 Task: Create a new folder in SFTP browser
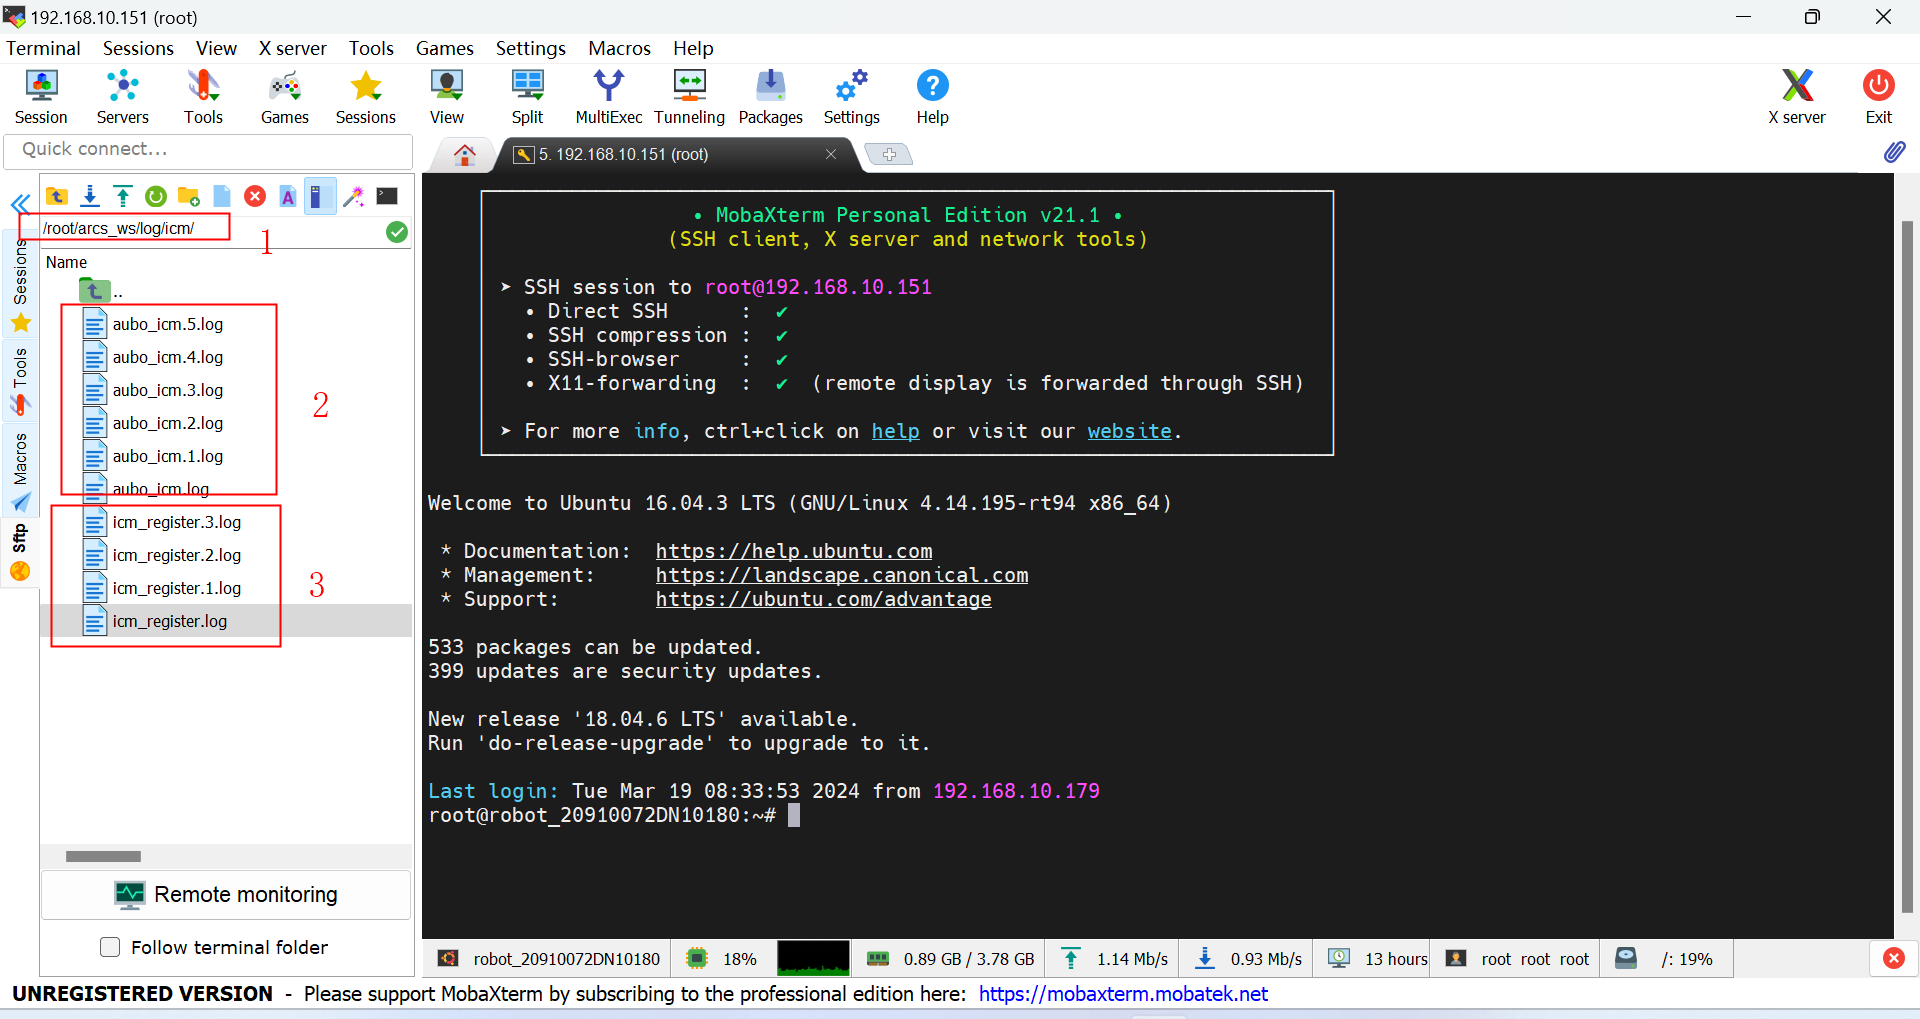pos(189,196)
